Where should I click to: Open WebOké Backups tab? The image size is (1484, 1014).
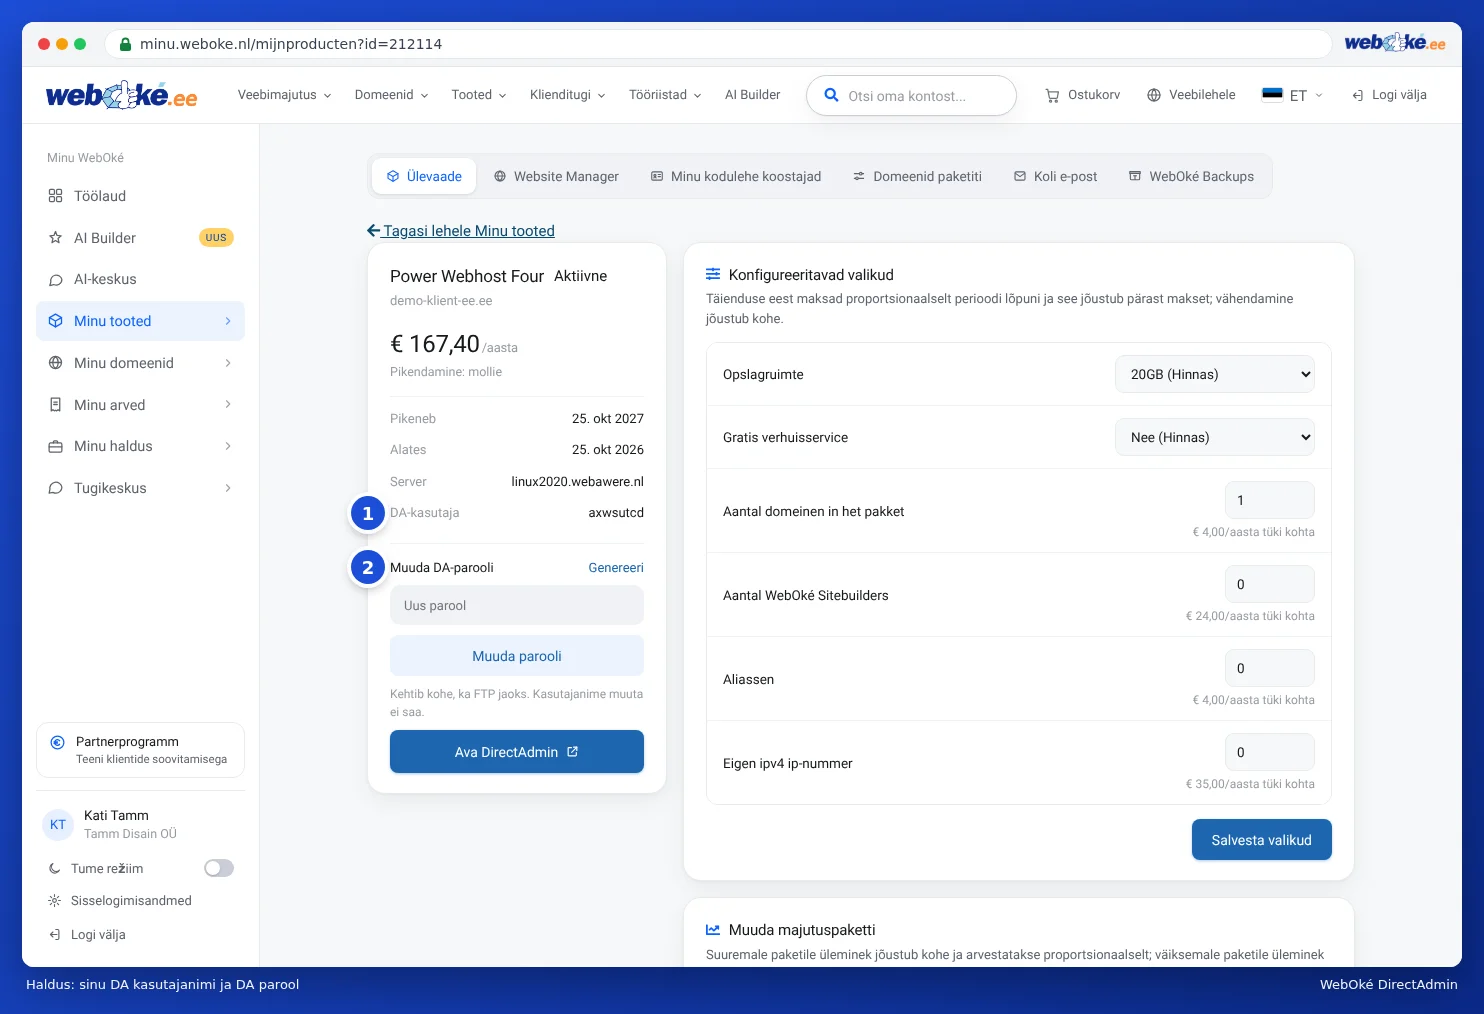tap(1191, 176)
